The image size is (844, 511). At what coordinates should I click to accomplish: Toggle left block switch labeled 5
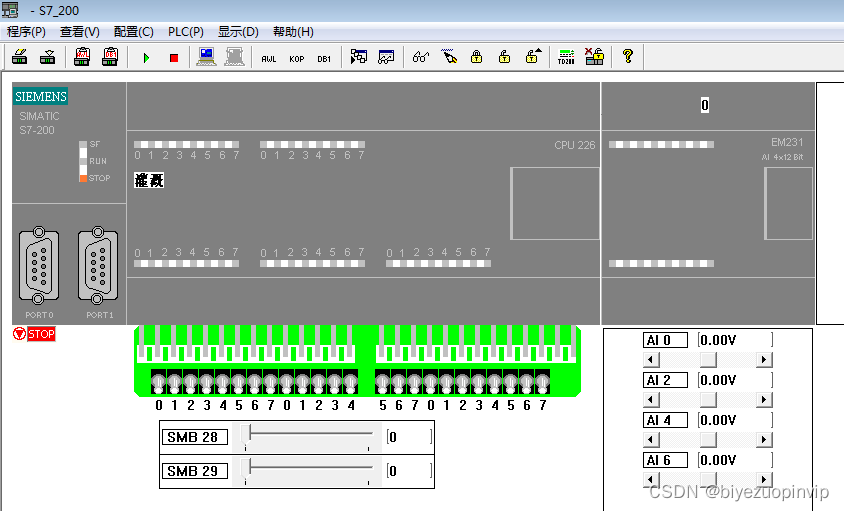point(238,383)
